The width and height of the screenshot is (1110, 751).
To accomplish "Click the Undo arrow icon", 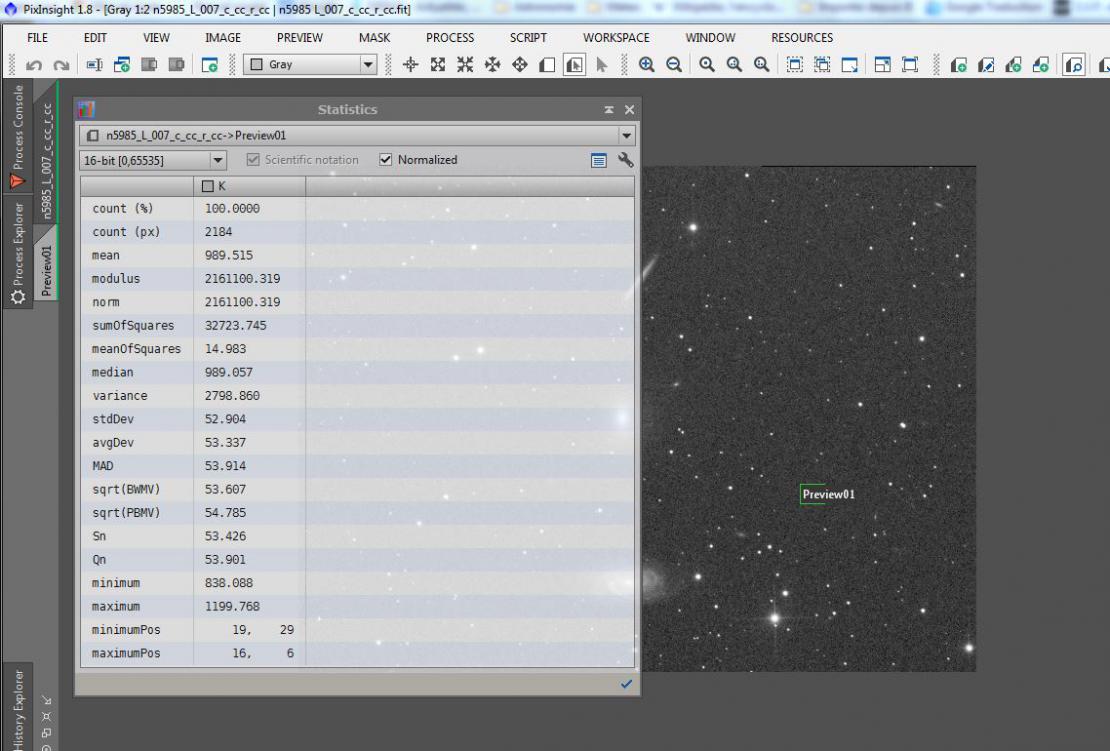I will click(33, 65).
